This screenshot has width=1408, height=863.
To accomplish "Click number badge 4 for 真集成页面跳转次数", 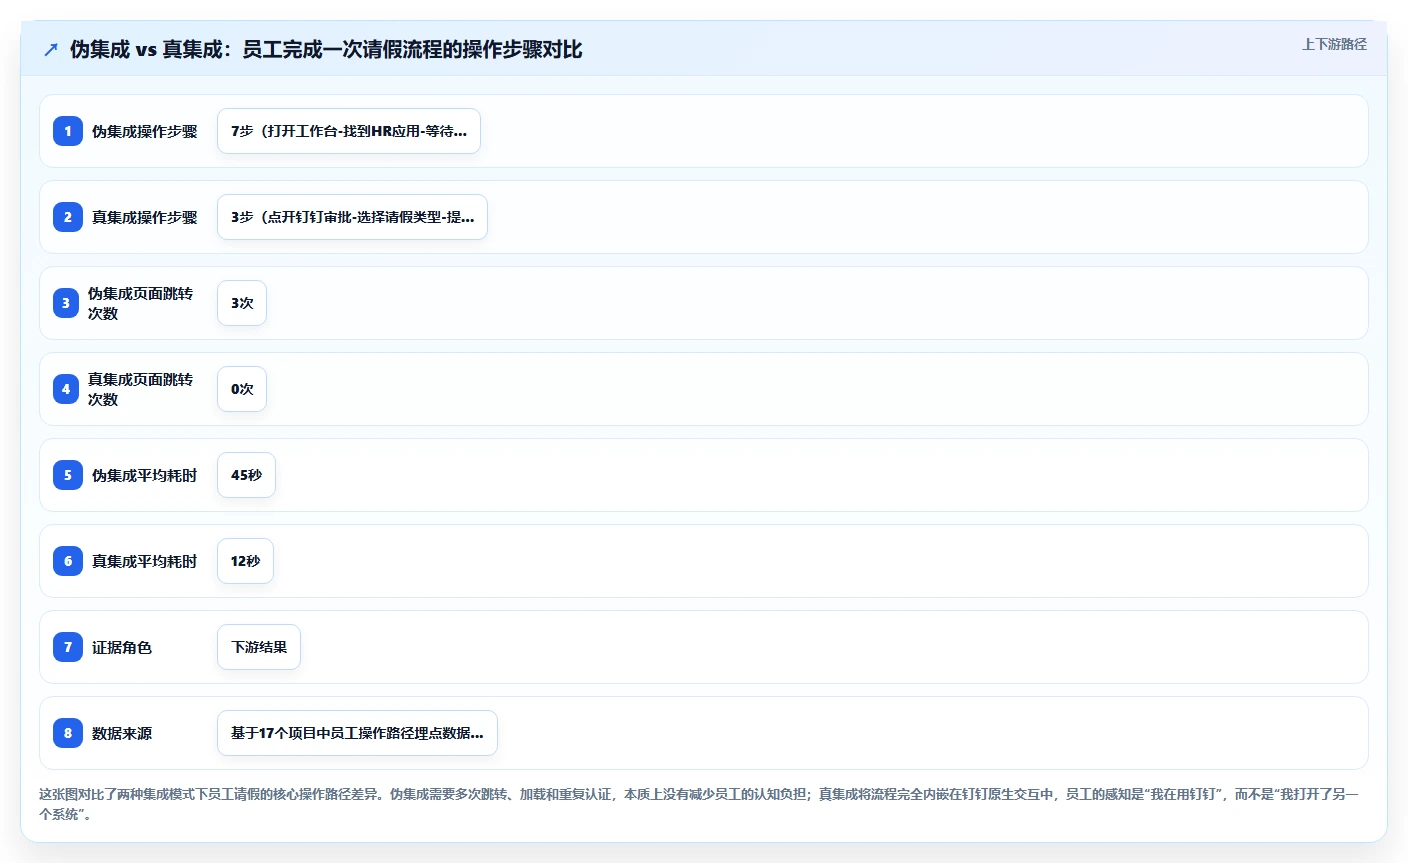I will tap(66, 389).
